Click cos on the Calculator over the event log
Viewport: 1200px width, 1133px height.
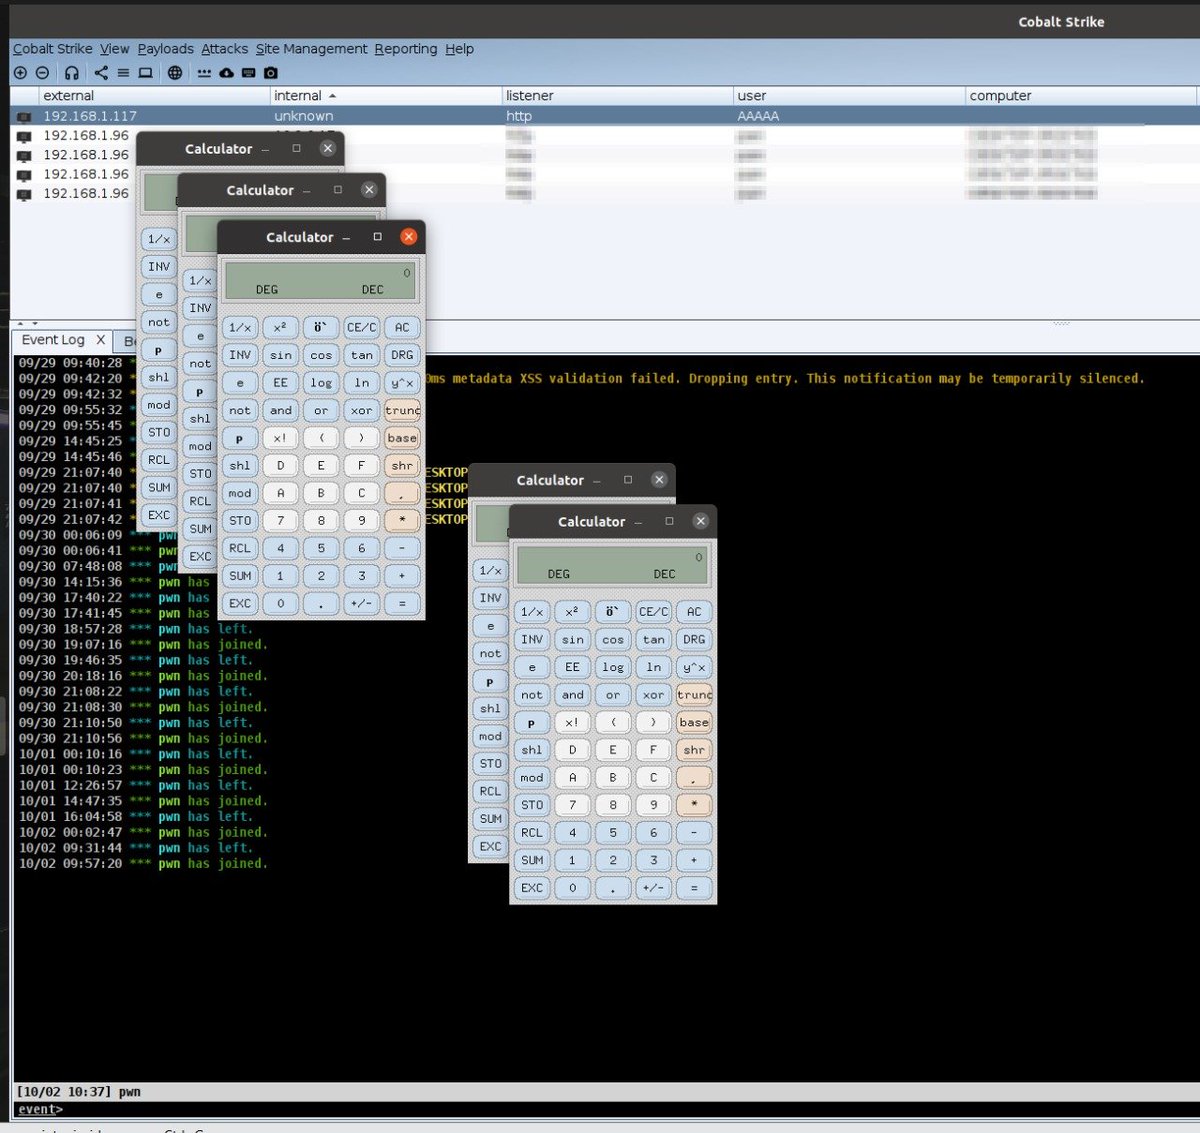(x=613, y=640)
